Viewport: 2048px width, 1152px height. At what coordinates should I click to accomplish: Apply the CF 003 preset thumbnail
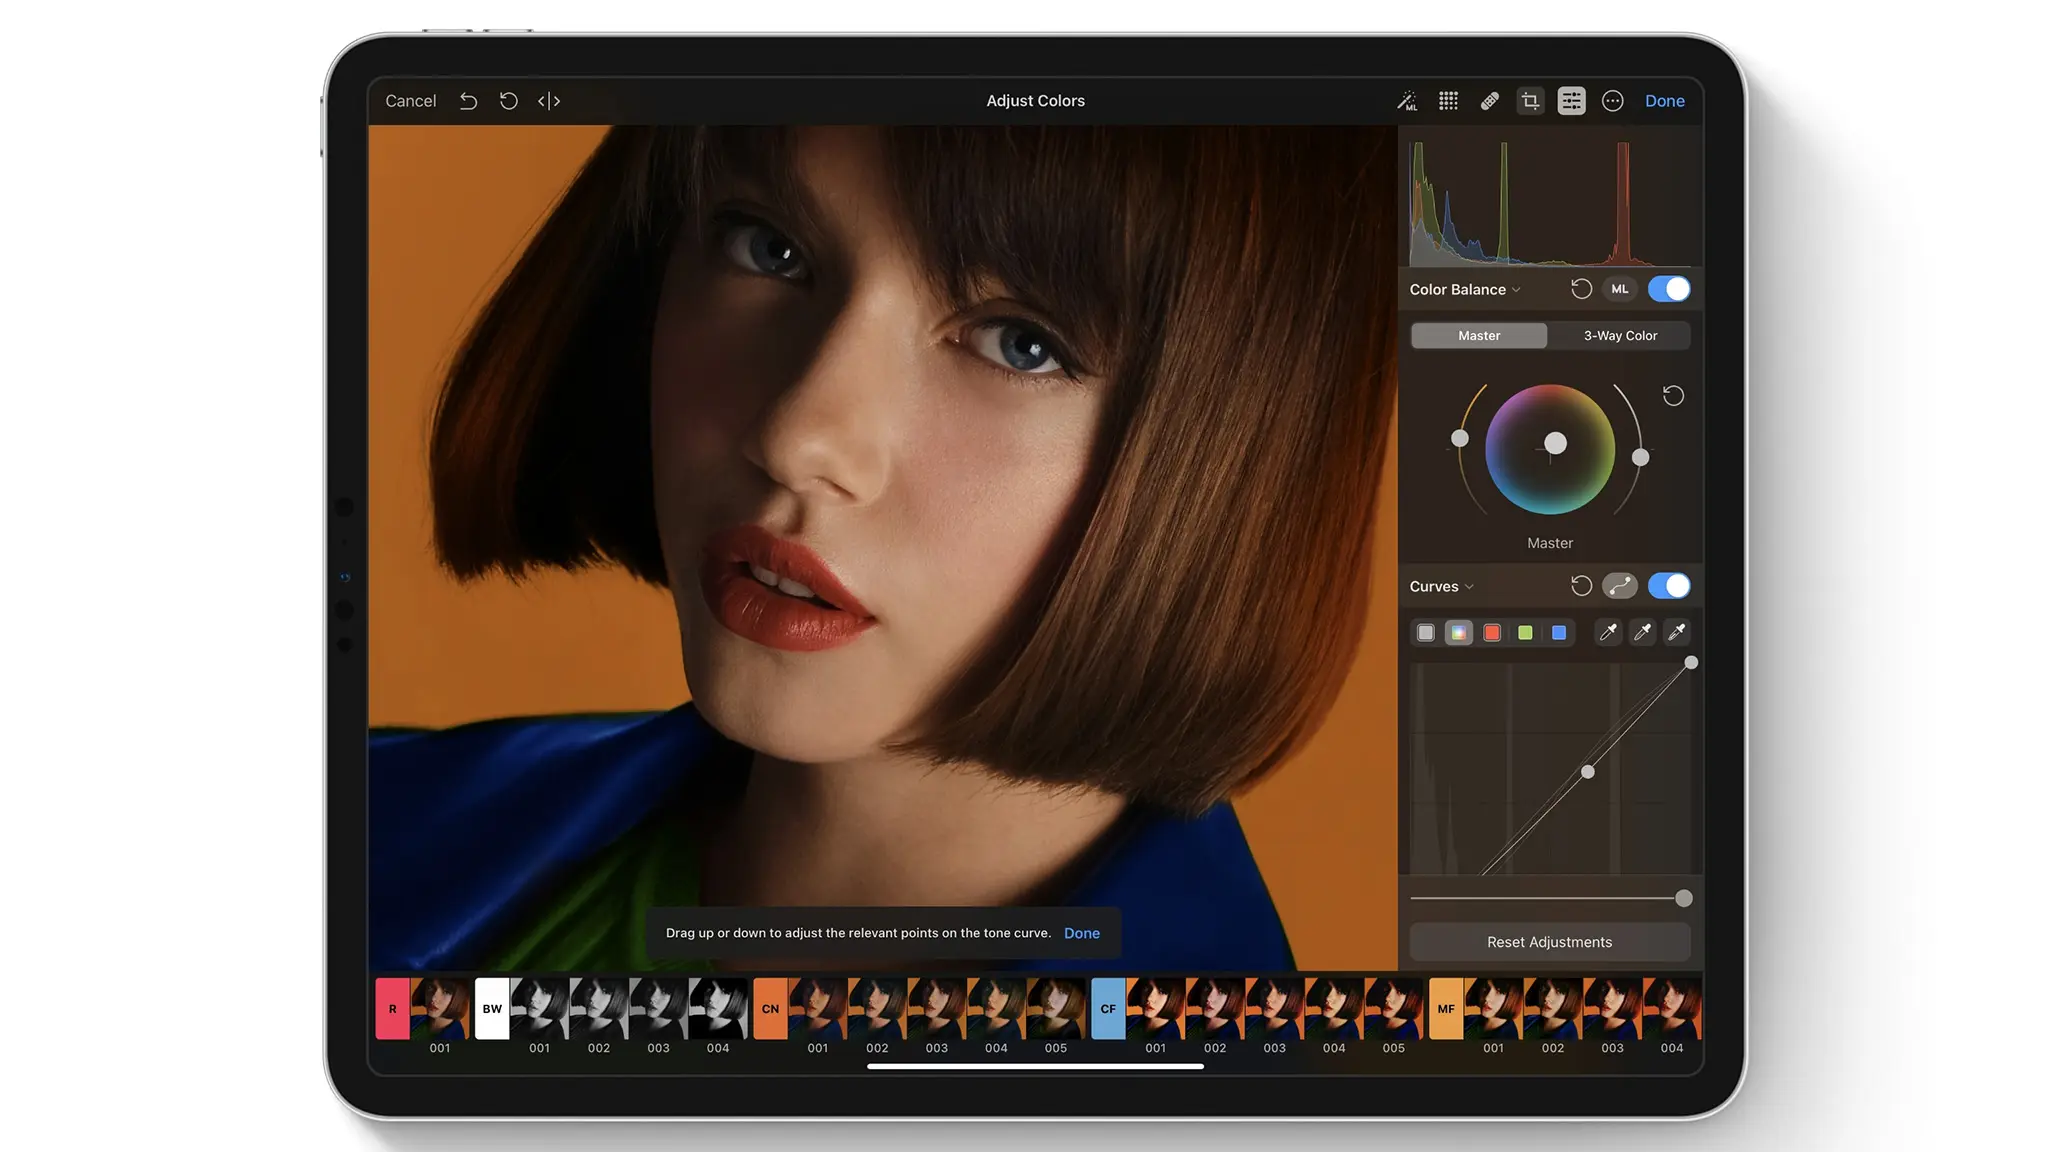coord(1275,1009)
